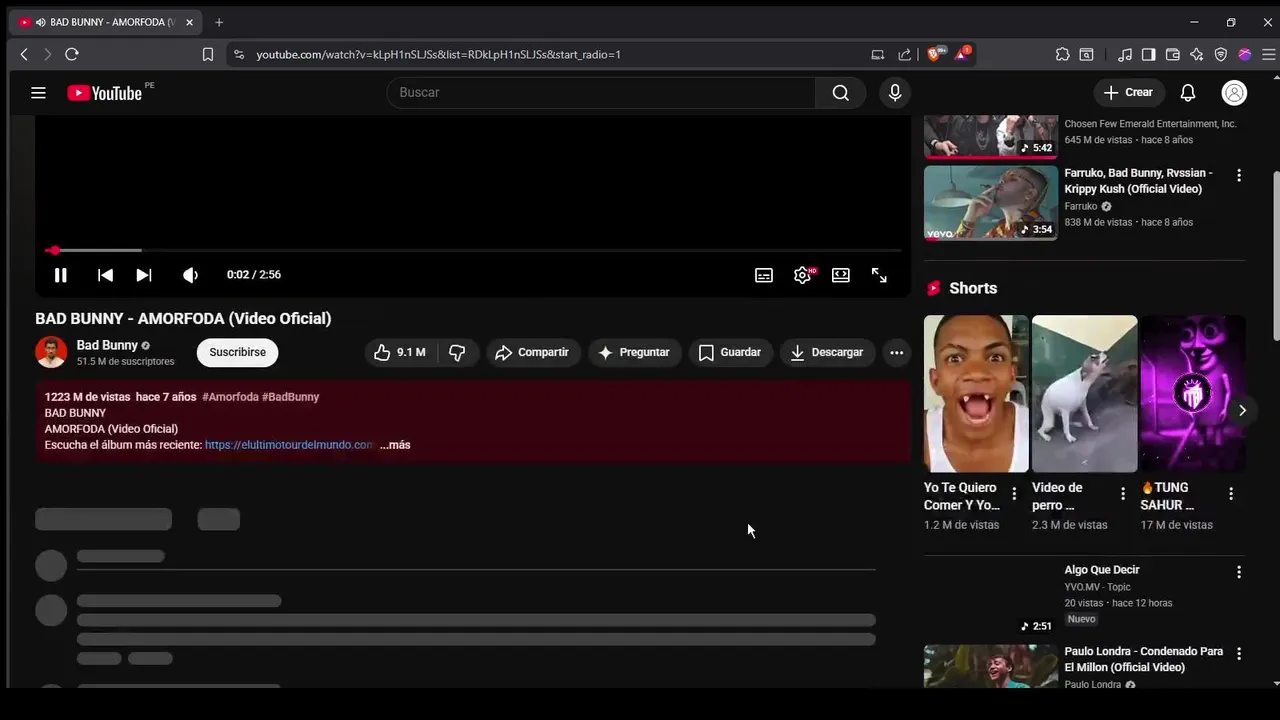This screenshot has width=1280, height=720.
Task: Show next Shorts with right arrow
Action: (x=1242, y=410)
